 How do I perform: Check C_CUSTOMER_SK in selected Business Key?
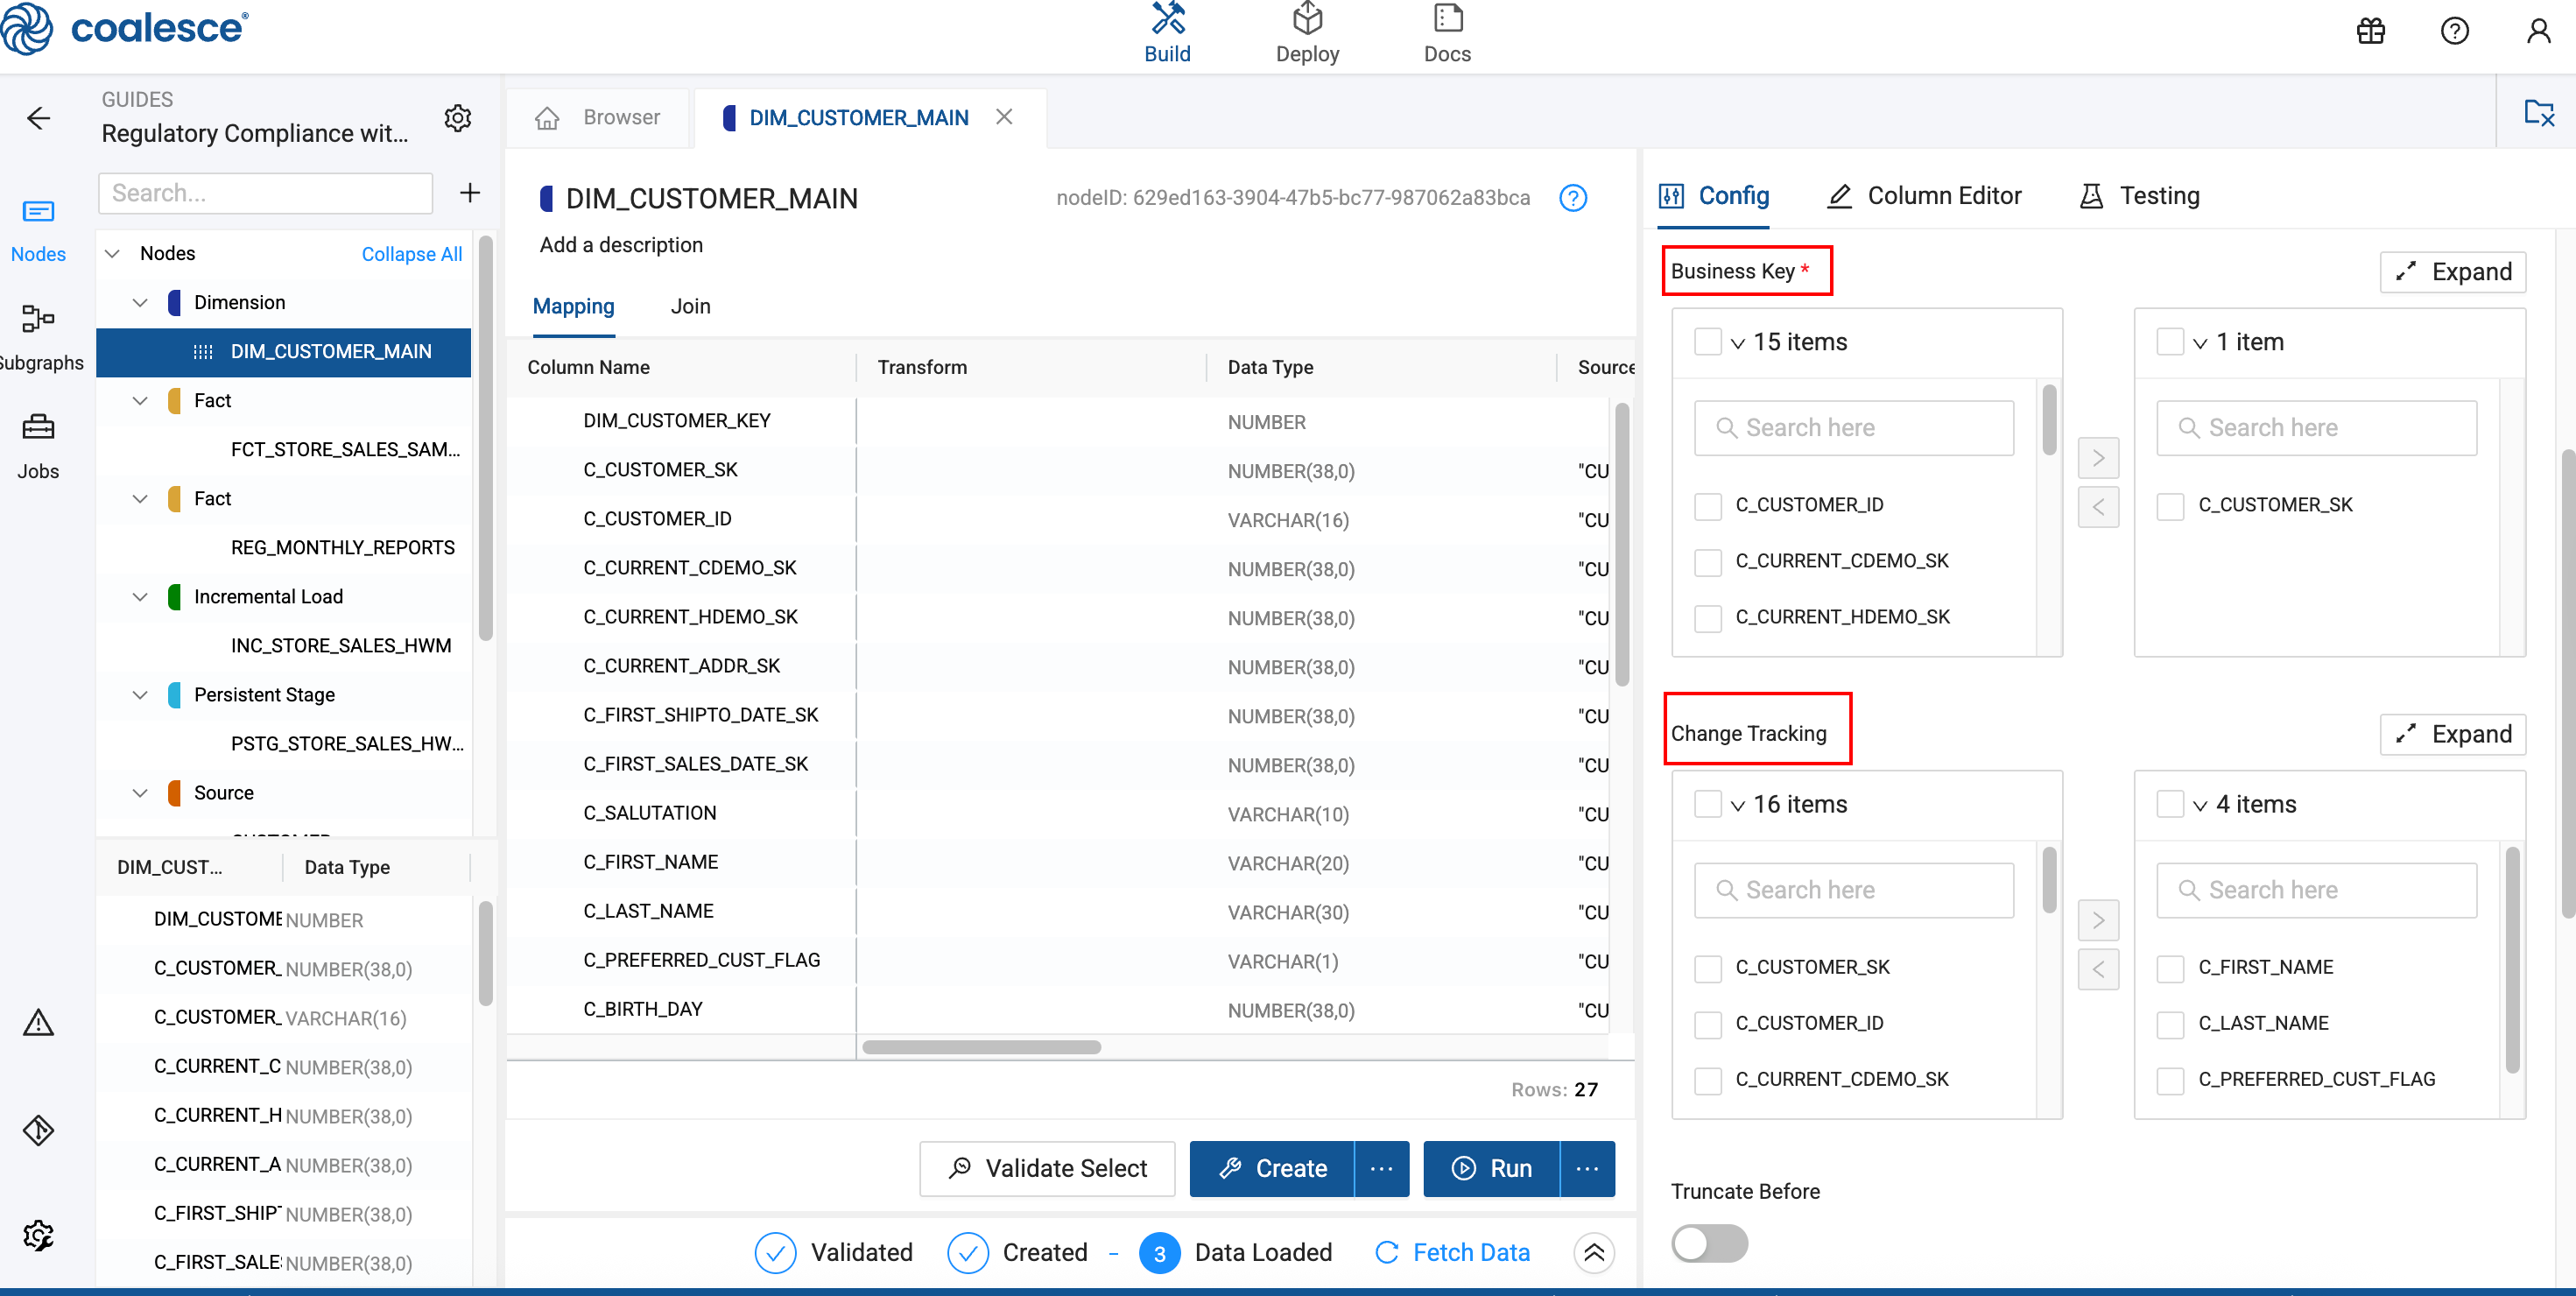click(2170, 506)
